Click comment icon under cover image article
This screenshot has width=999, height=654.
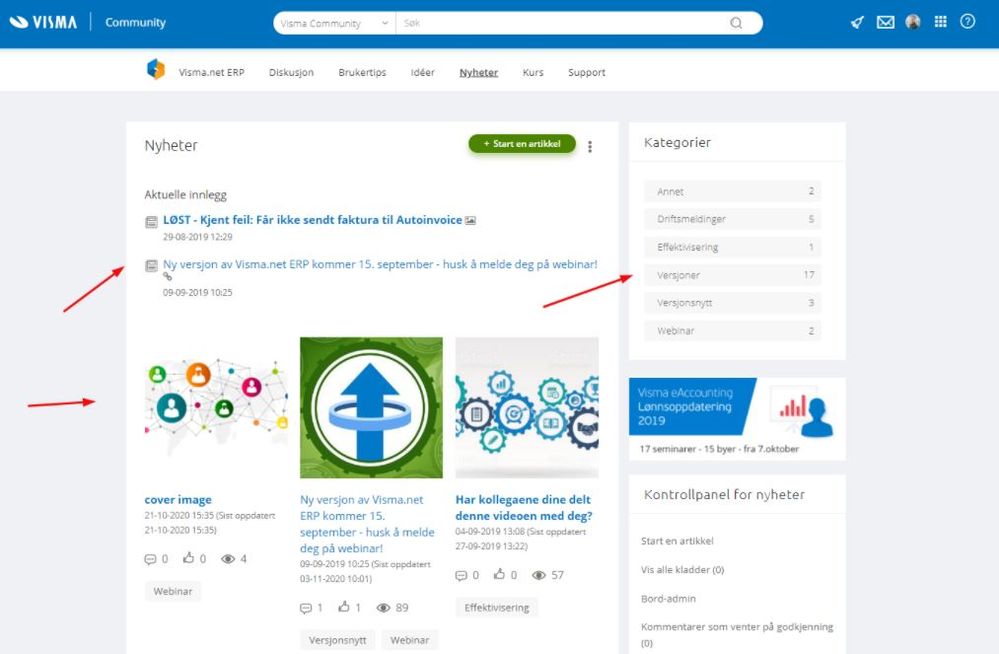pyautogui.click(x=150, y=559)
